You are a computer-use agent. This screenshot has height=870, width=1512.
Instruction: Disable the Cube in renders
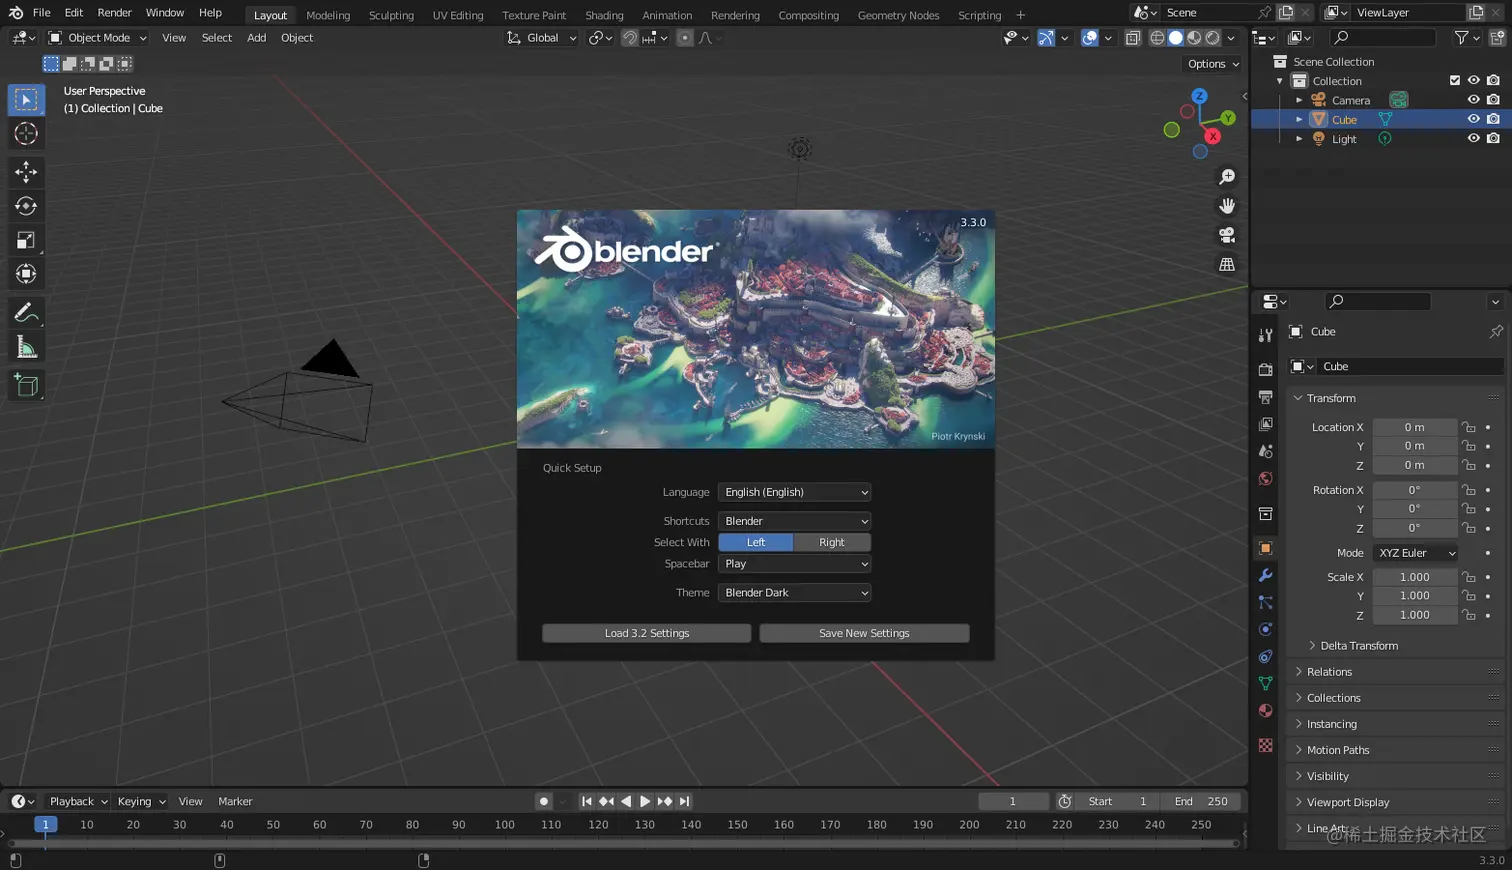coord(1493,119)
